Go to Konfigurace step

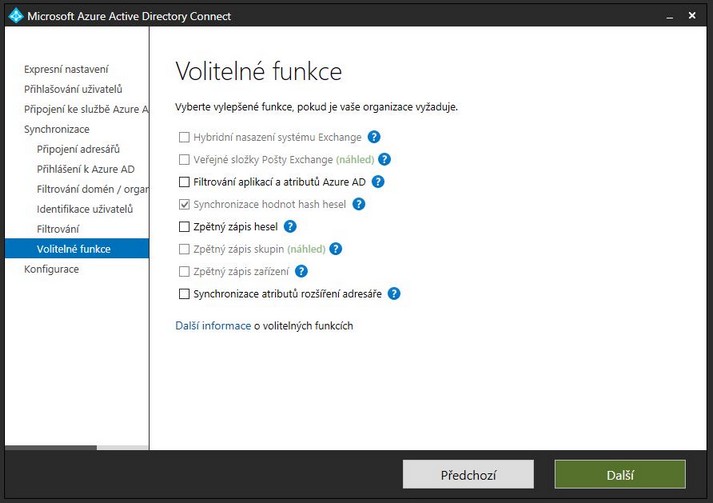click(x=51, y=269)
